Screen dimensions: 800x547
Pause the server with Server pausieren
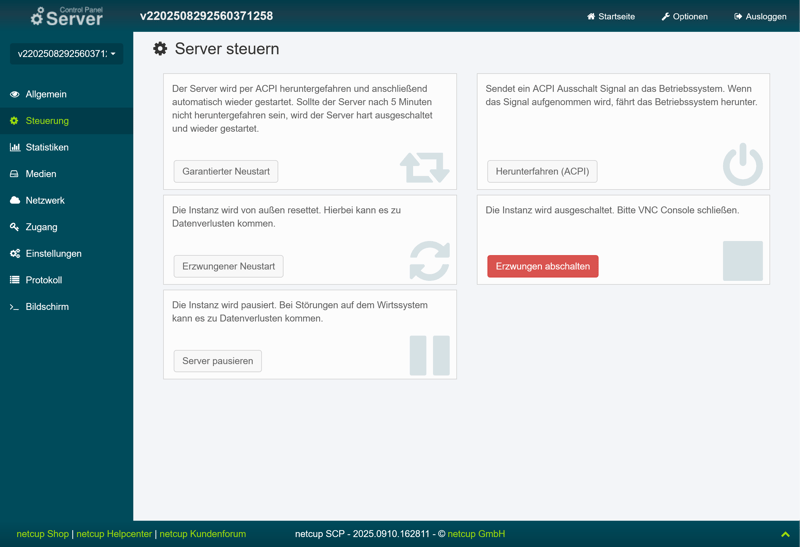pos(217,361)
